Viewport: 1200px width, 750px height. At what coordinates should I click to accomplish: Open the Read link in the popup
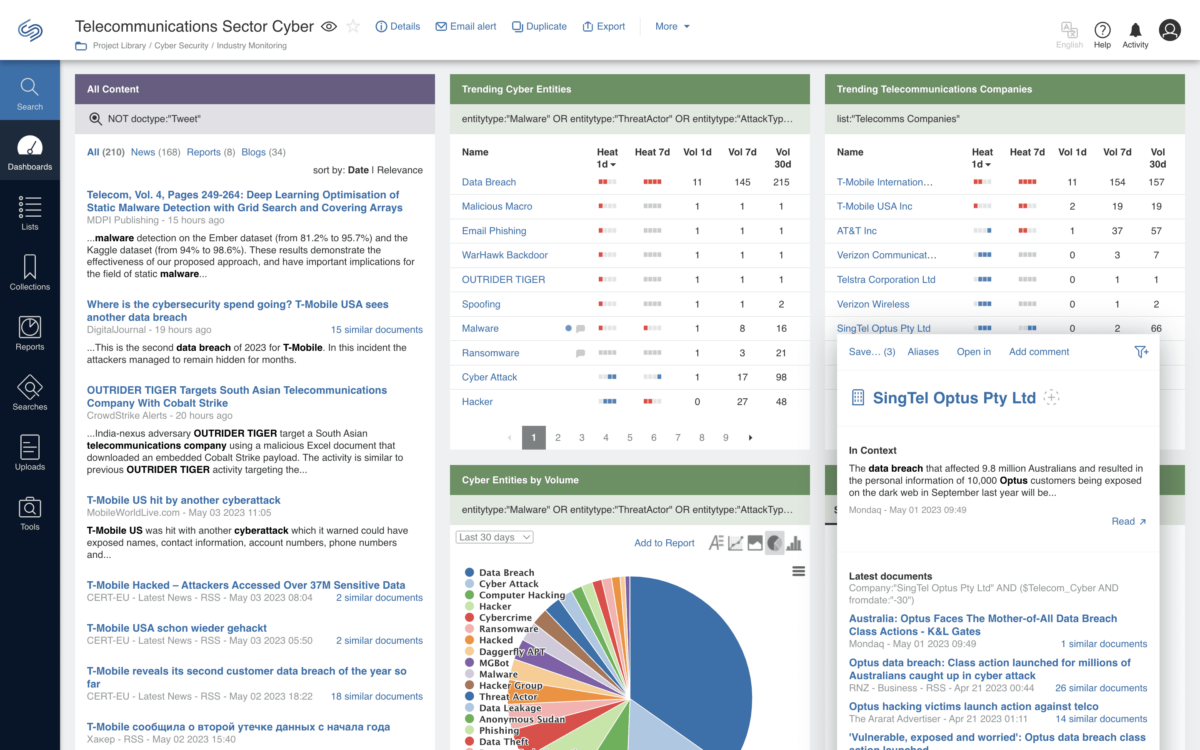(x=1129, y=521)
